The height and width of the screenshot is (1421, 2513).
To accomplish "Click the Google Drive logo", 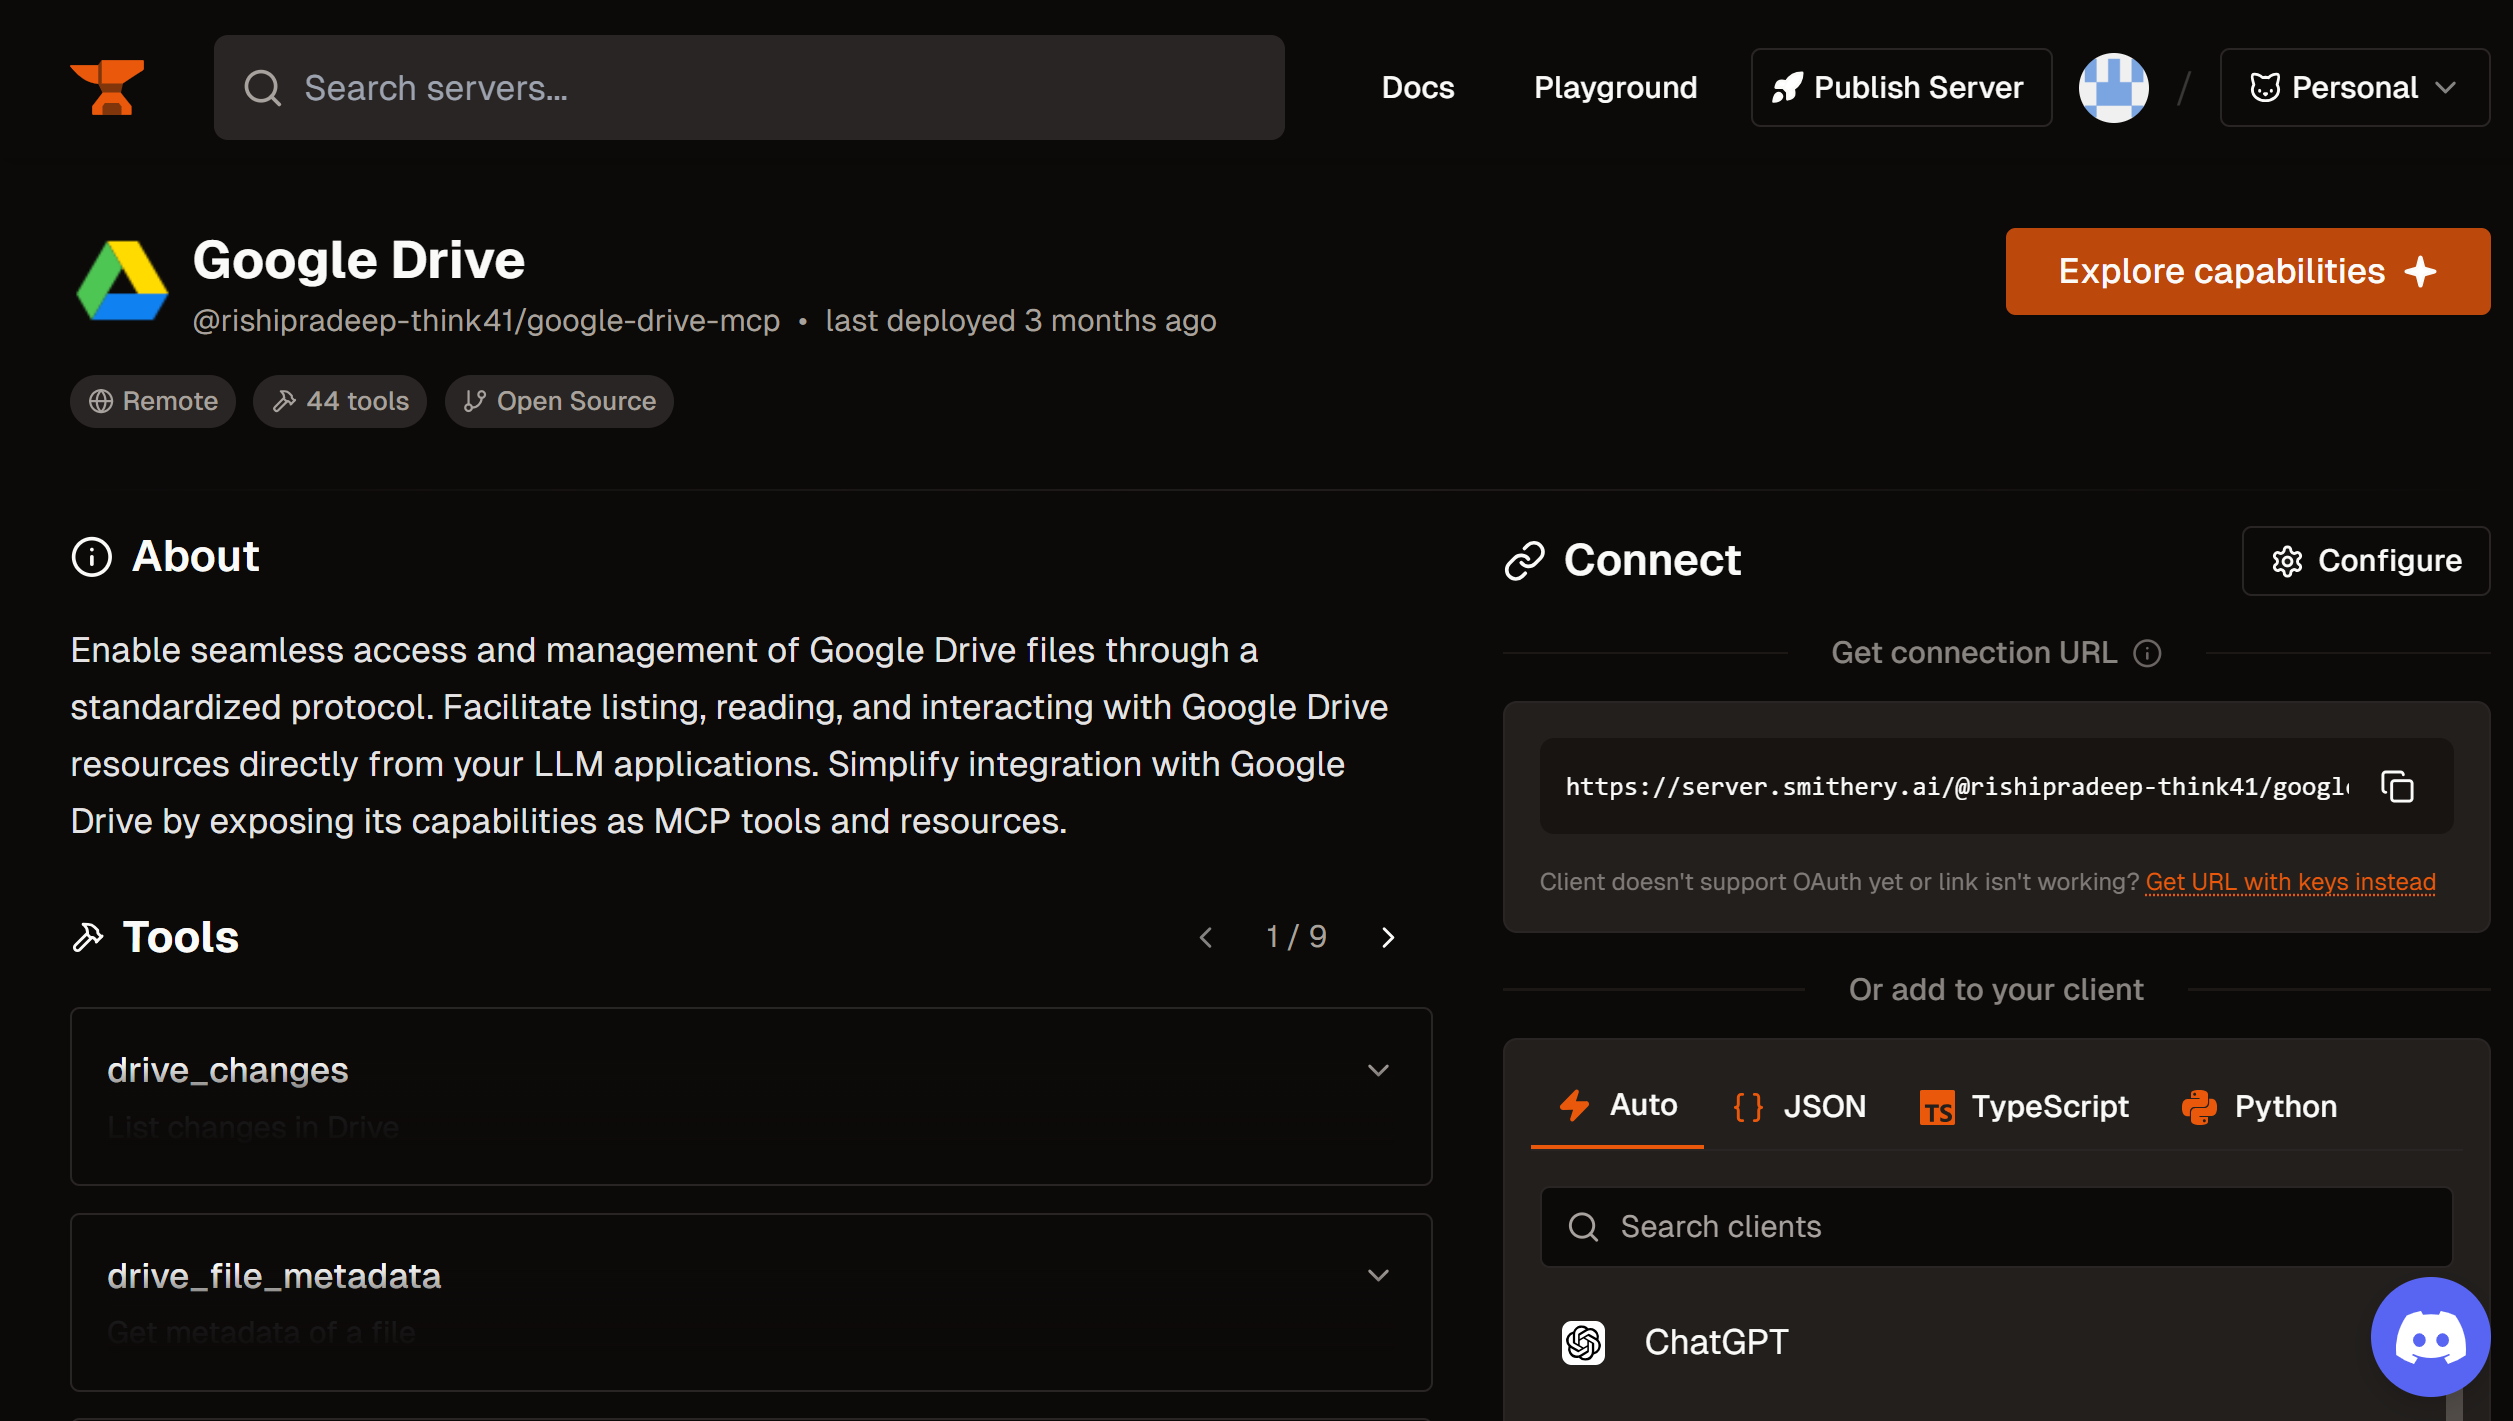I will point(122,283).
